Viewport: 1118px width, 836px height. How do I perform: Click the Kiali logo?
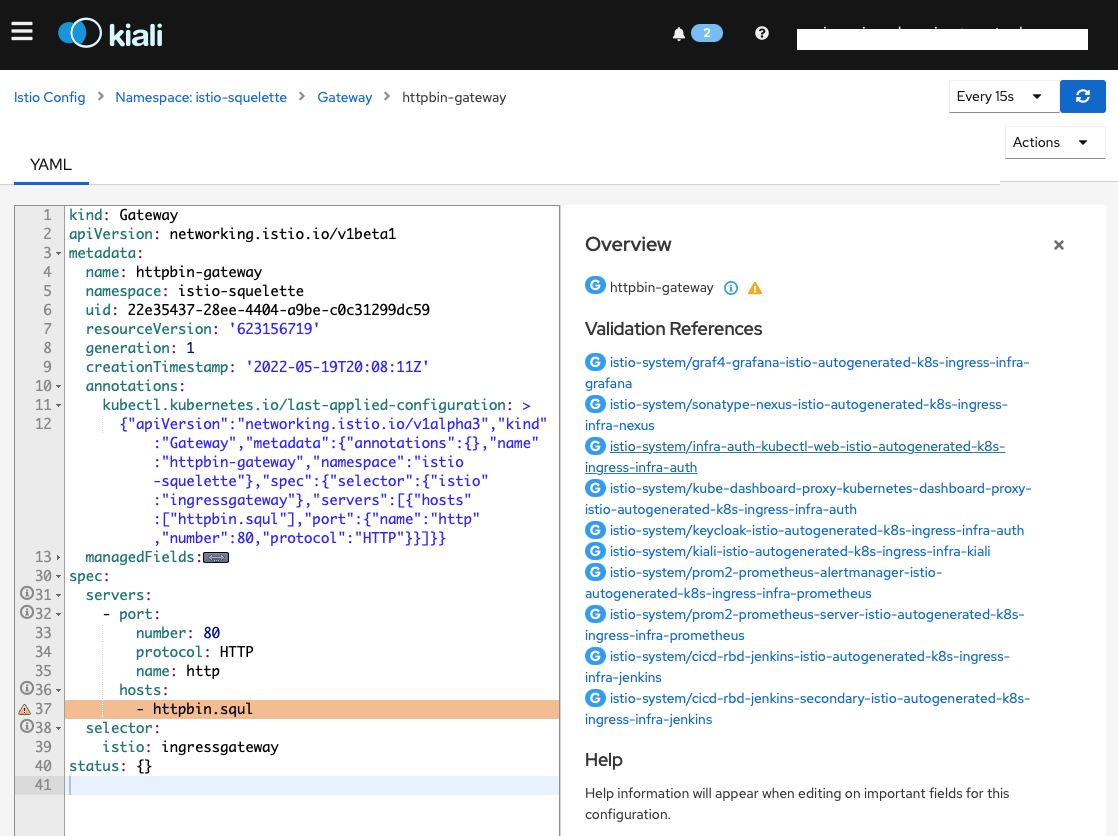(x=111, y=34)
